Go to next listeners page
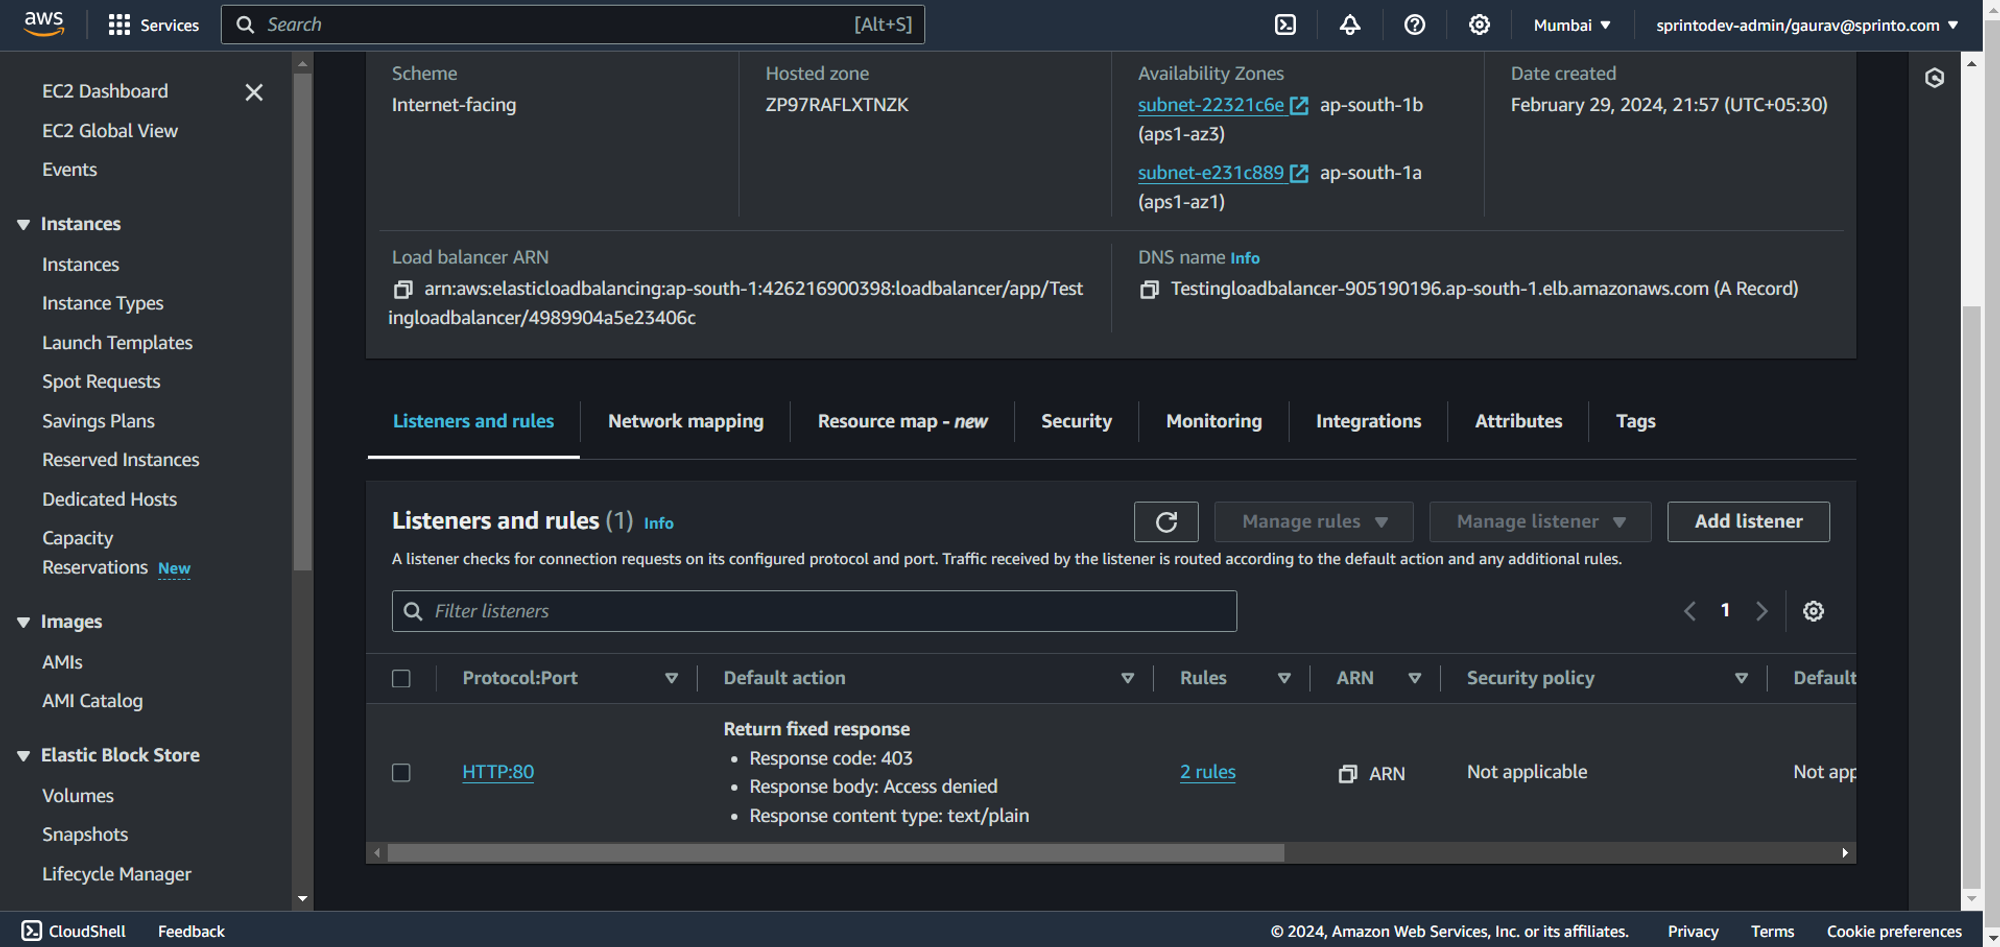The image size is (2000, 947). 1762,611
